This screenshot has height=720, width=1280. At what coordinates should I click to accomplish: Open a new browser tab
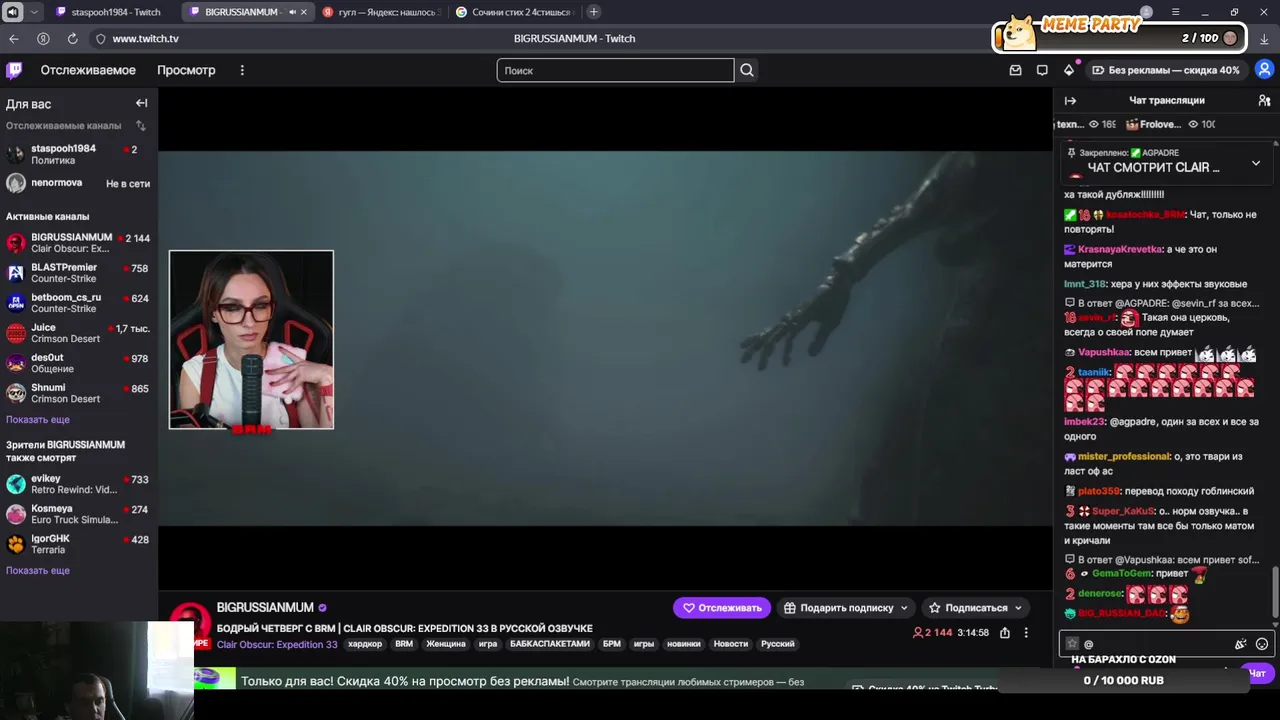tap(594, 12)
